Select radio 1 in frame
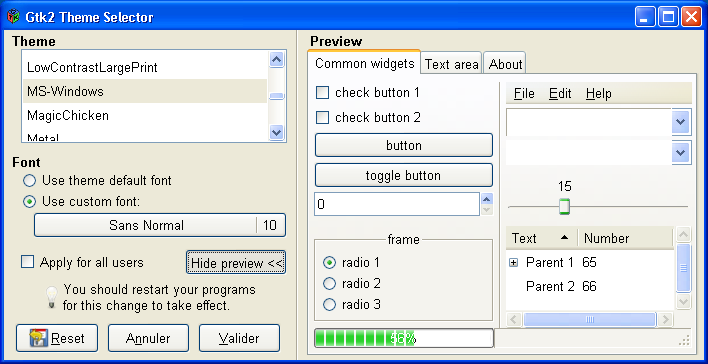This screenshot has height=364, width=708. (x=330, y=262)
